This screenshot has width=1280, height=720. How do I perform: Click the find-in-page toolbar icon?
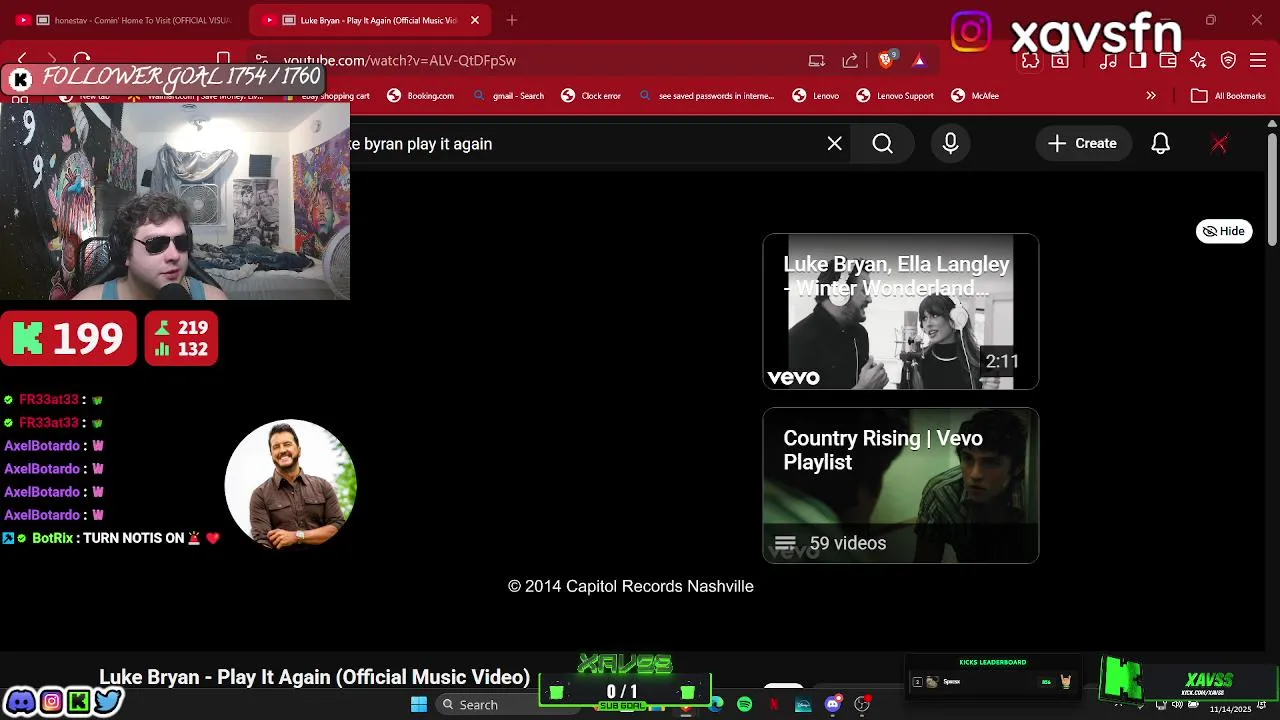pos(1060,60)
